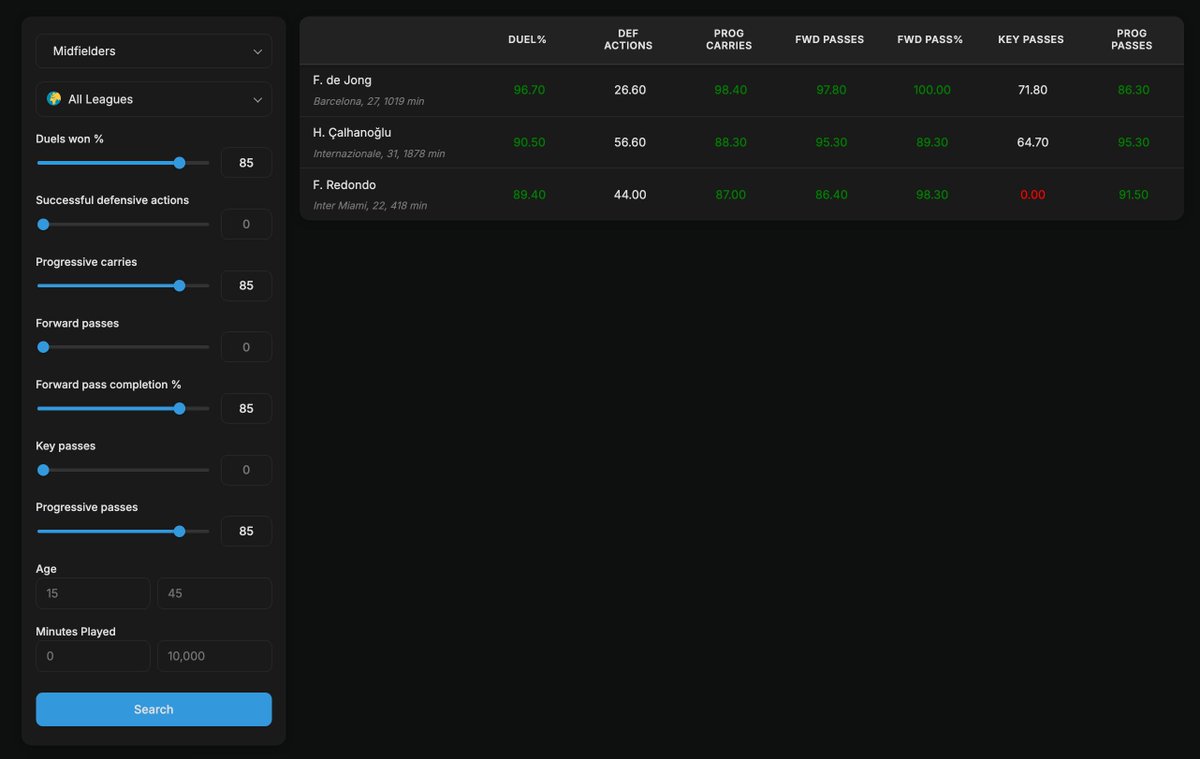Click the Key passes slider handle

click(x=43, y=470)
